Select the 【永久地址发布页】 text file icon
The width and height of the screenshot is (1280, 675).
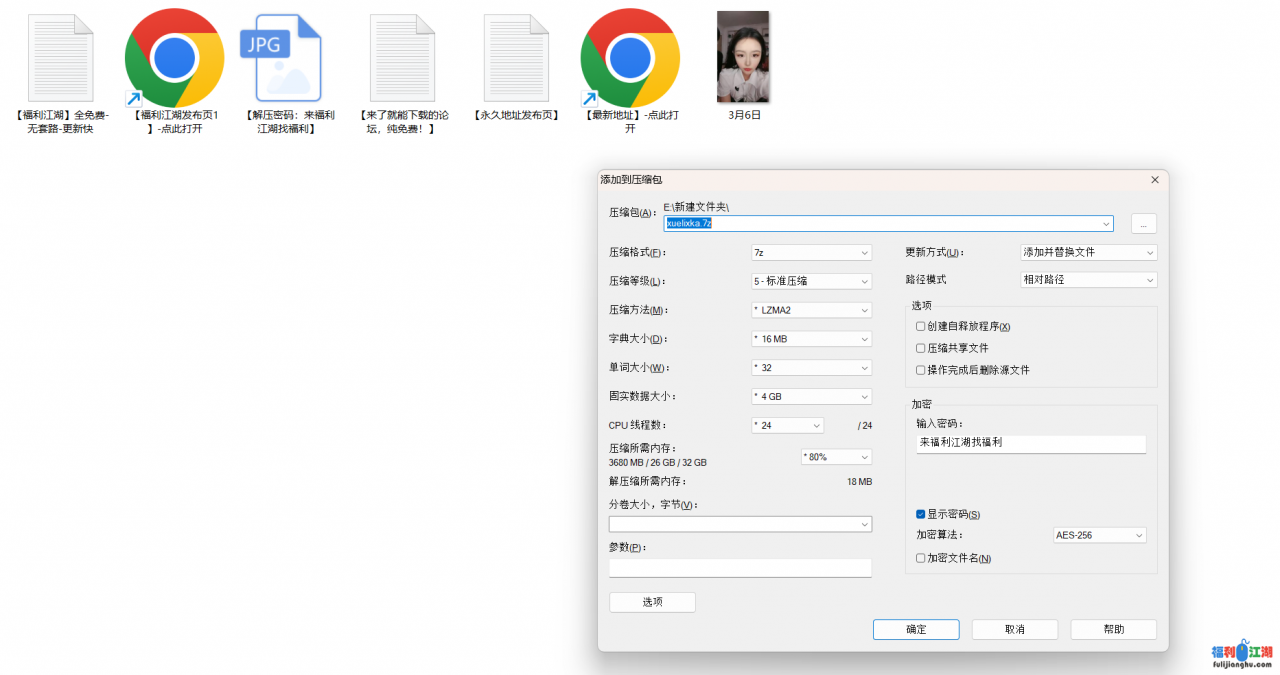516,58
